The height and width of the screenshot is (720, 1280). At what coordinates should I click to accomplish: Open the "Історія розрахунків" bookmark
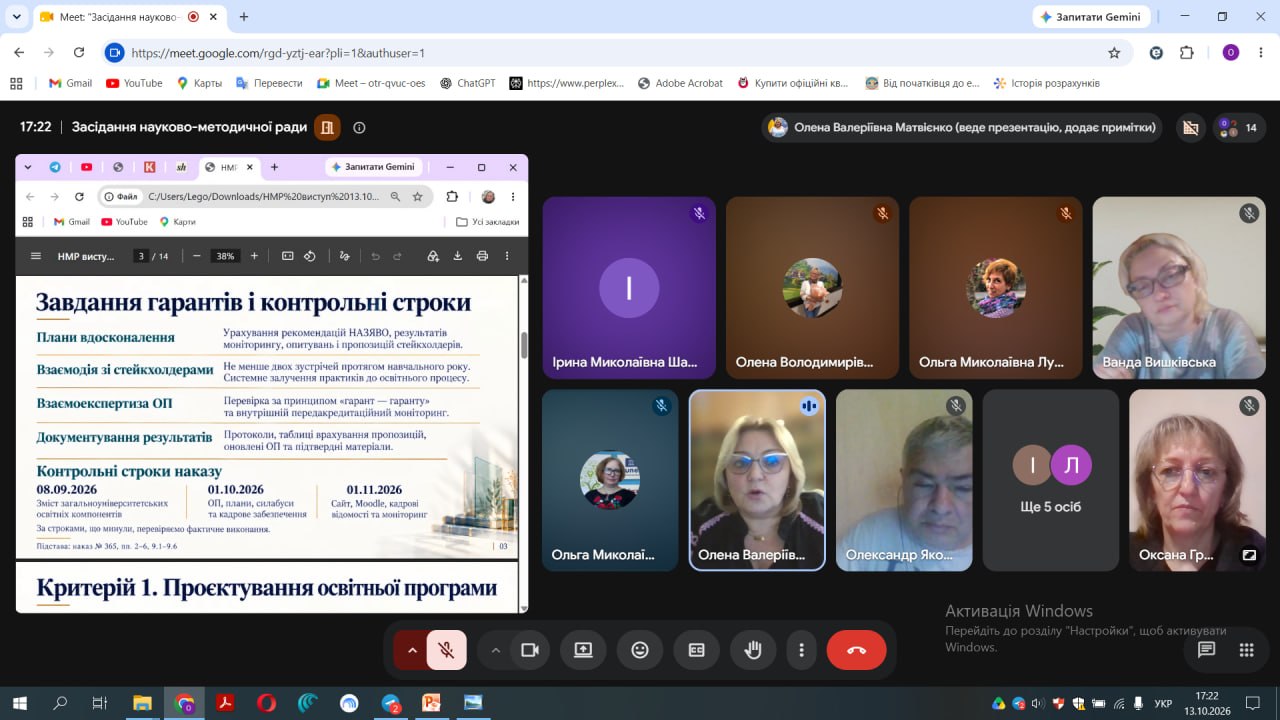pos(1046,83)
